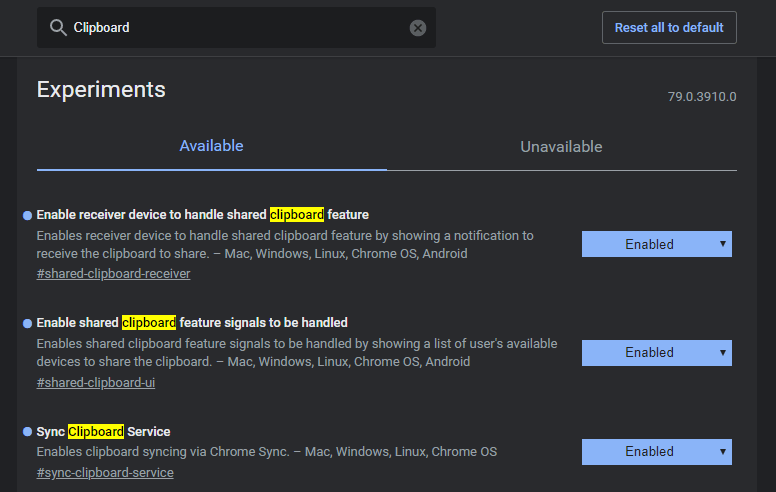
Task: Click blue dot beside receiver device flag
Action: [27, 215]
